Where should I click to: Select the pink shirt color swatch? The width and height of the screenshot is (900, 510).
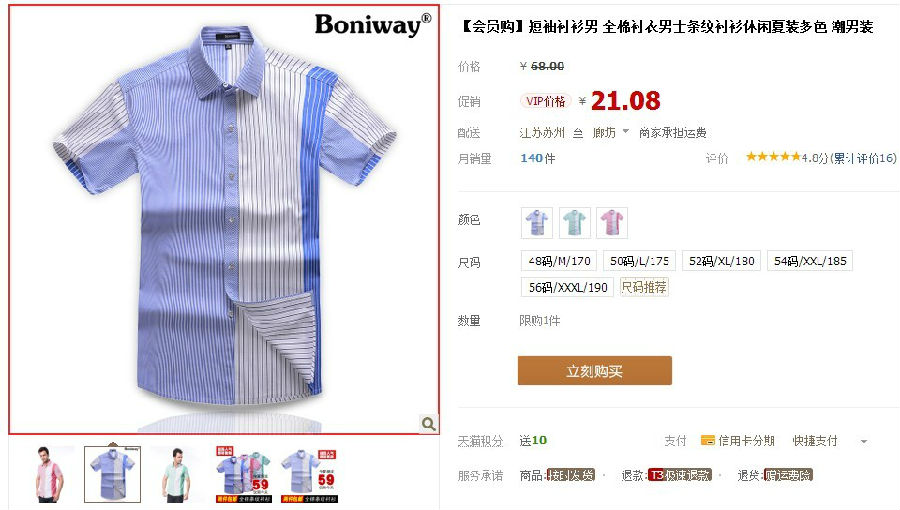click(x=612, y=223)
